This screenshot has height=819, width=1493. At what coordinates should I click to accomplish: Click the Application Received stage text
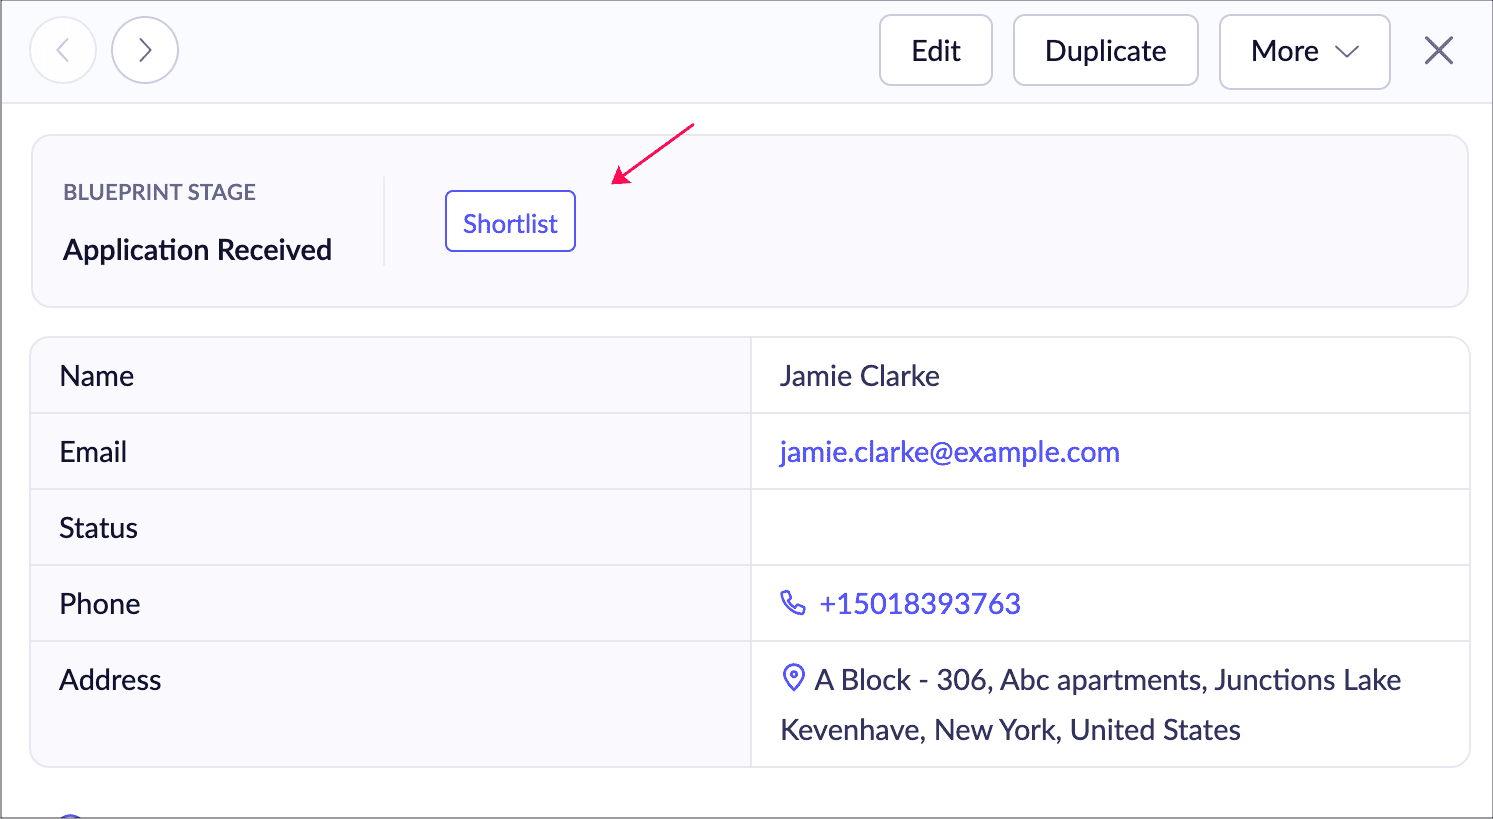click(x=197, y=250)
